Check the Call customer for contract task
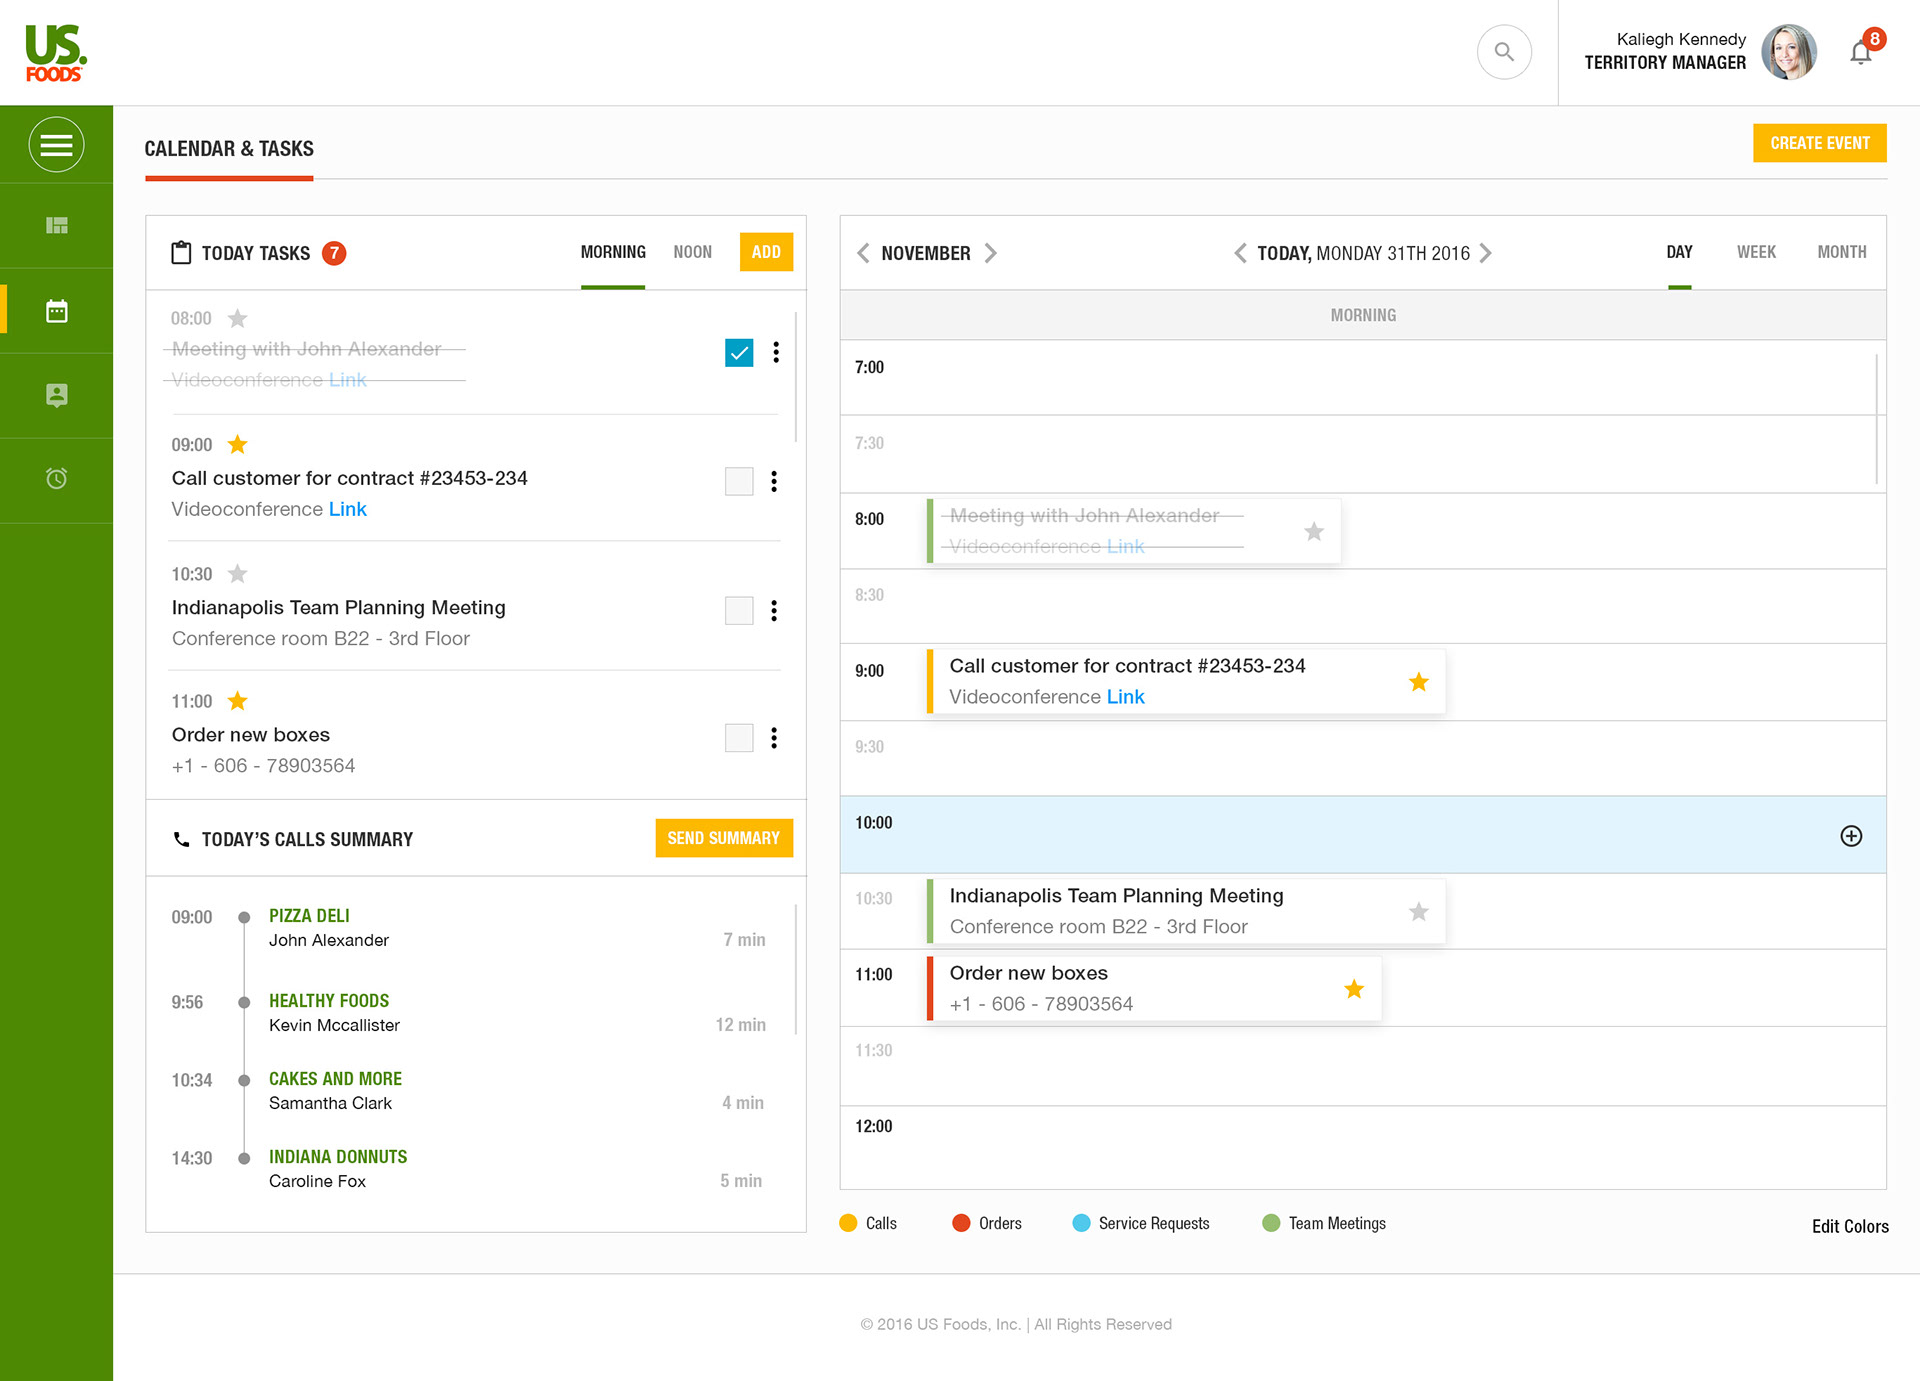 [739, 482]
